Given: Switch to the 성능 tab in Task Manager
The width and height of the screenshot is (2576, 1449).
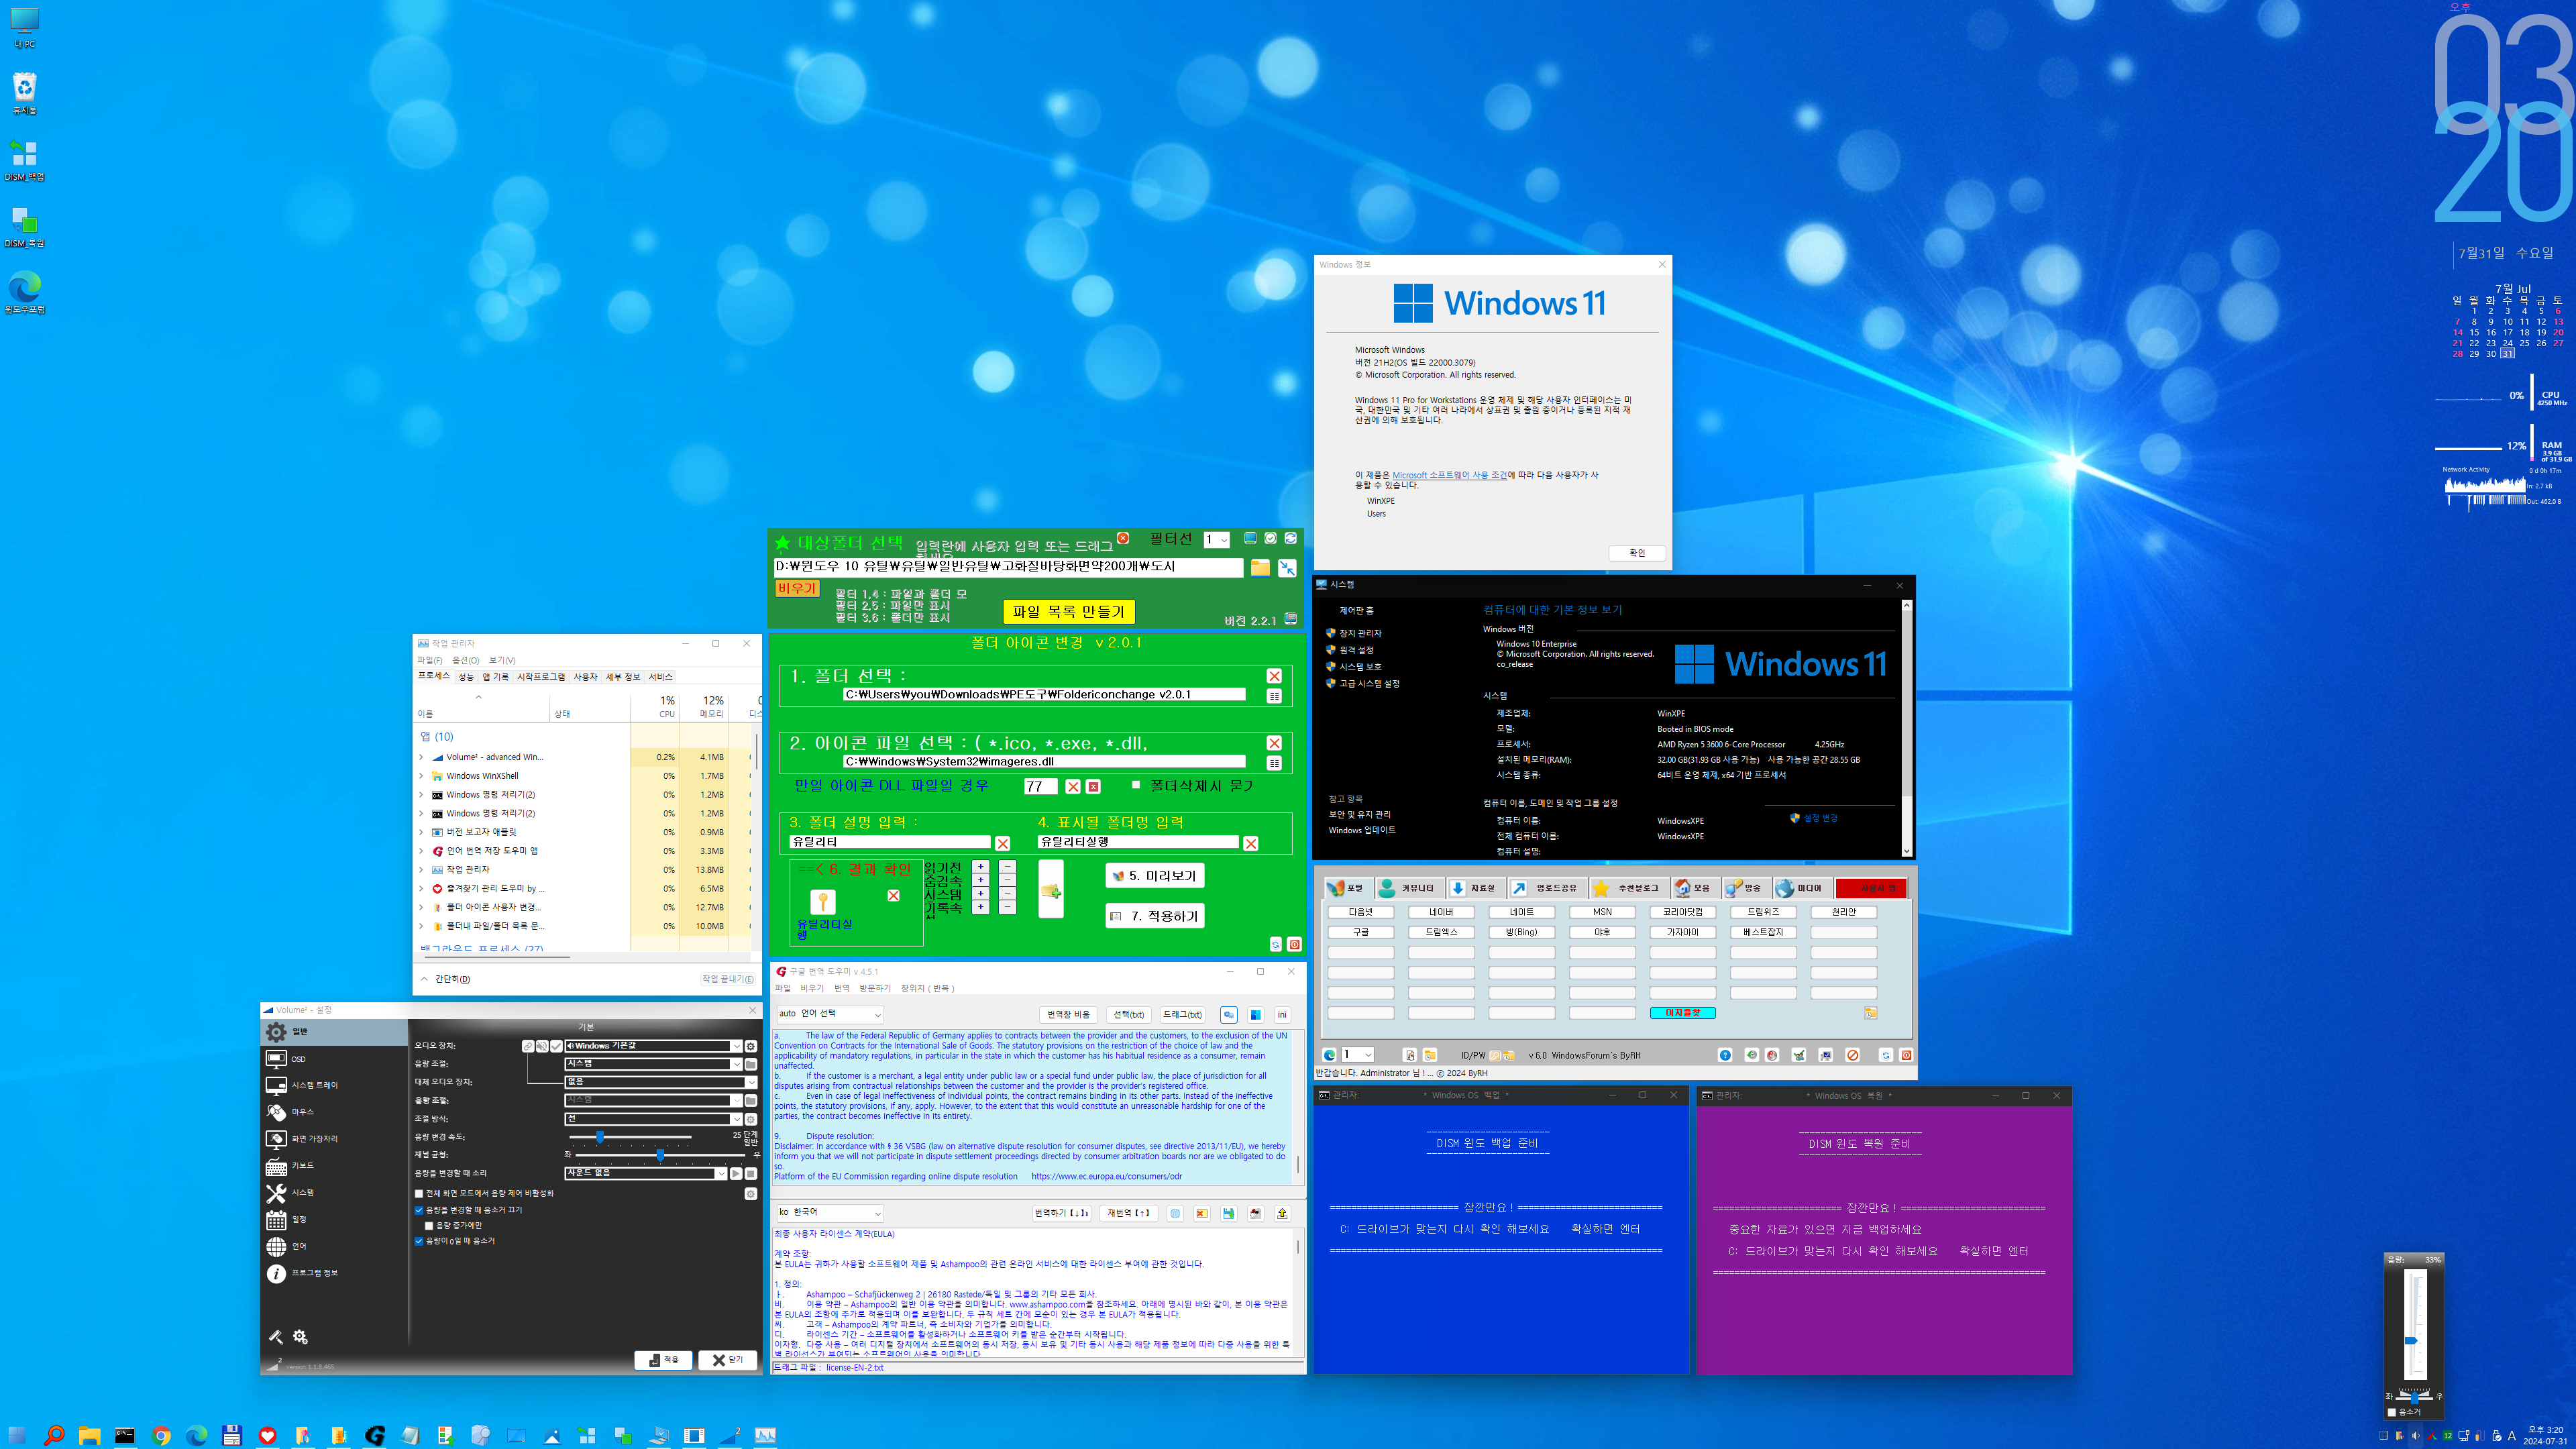Looking at the screenshot, I should [x=466, y=677].
